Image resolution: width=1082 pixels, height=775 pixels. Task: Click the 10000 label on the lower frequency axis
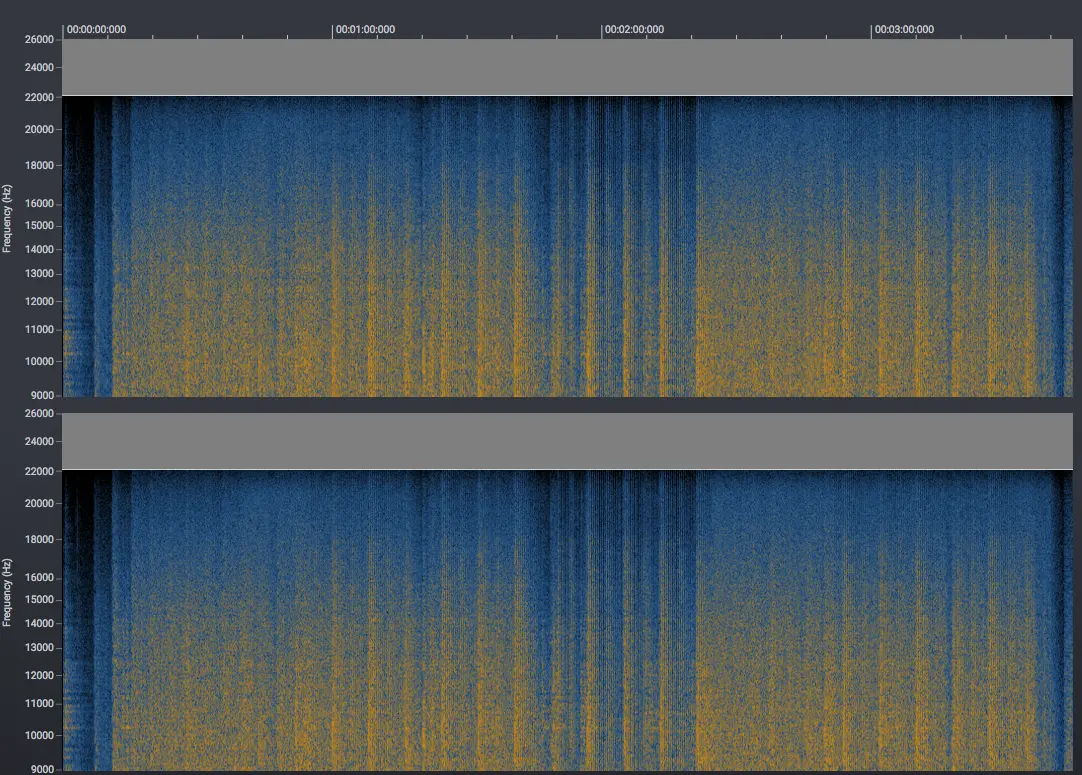[x=40, y=736]
